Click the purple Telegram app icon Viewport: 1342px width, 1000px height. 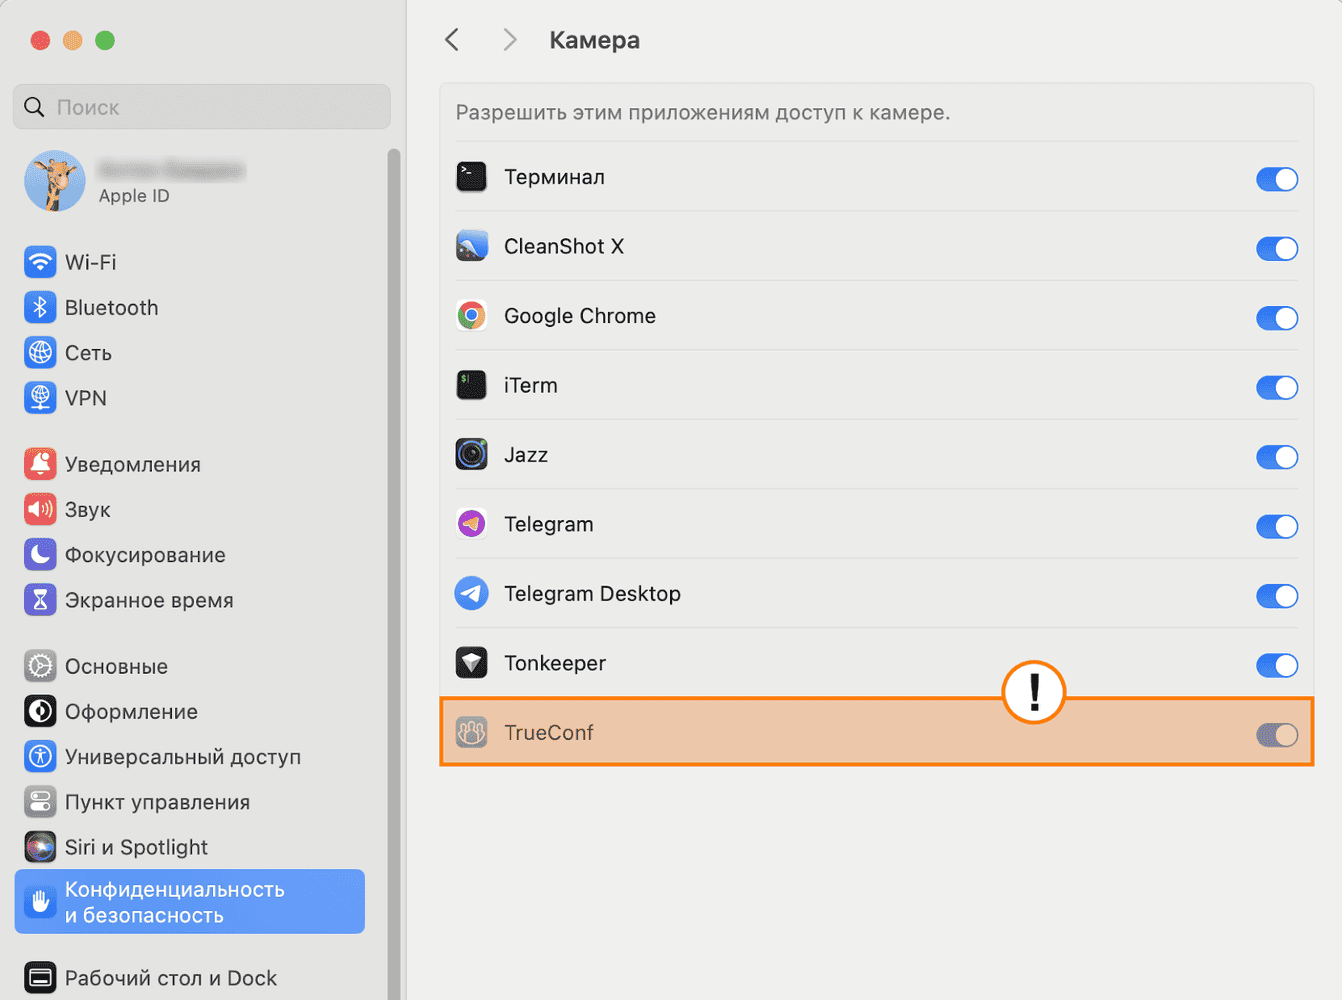[x=472, y=524]
